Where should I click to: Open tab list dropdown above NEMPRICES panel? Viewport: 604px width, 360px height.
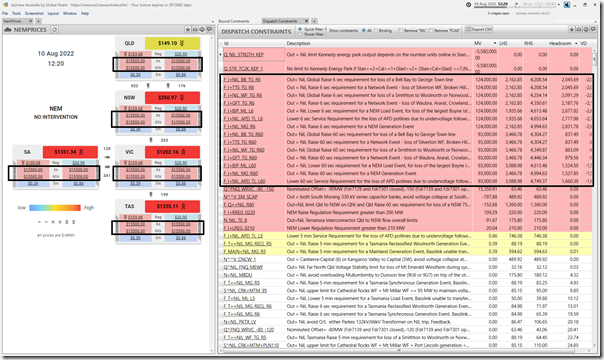point(213,22)
